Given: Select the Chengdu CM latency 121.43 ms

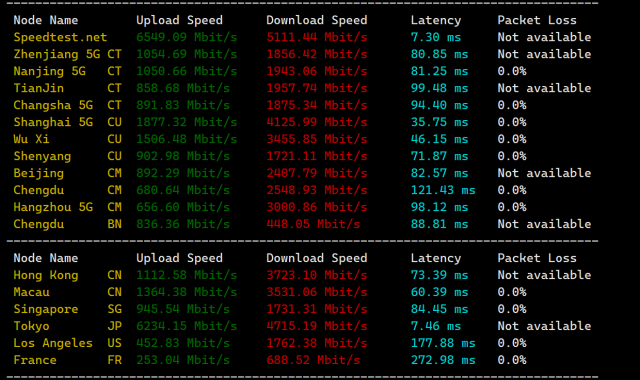Looking at the screenshot, I should point(443,190).
